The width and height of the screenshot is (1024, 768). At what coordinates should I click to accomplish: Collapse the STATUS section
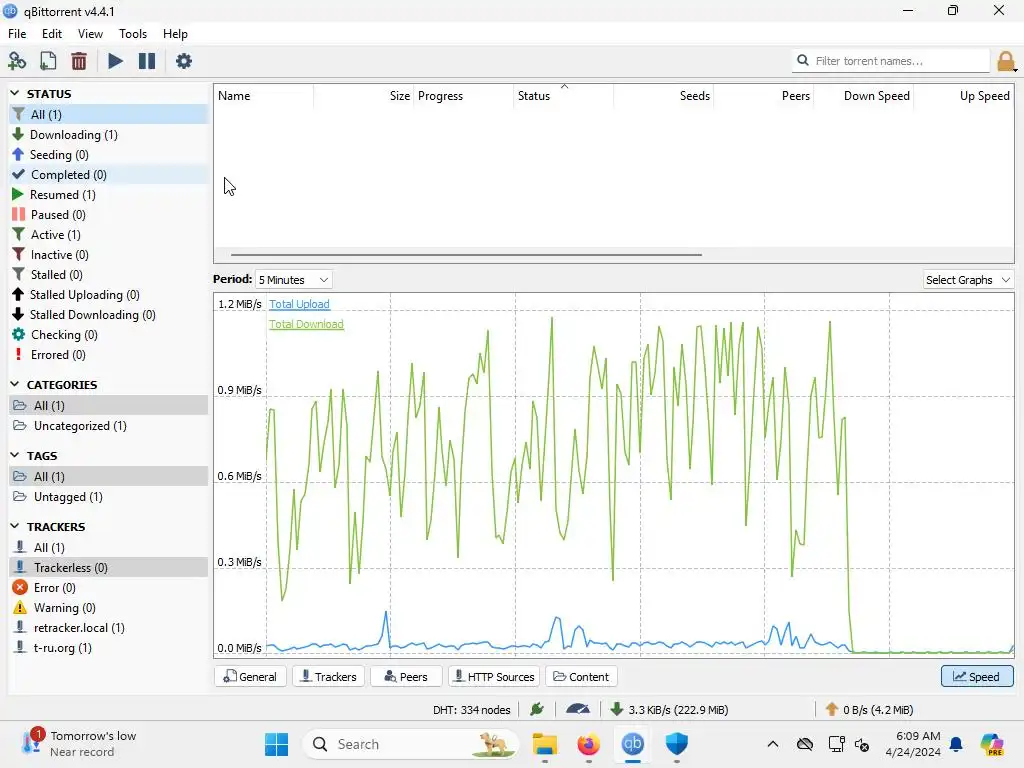click(15, 93)
